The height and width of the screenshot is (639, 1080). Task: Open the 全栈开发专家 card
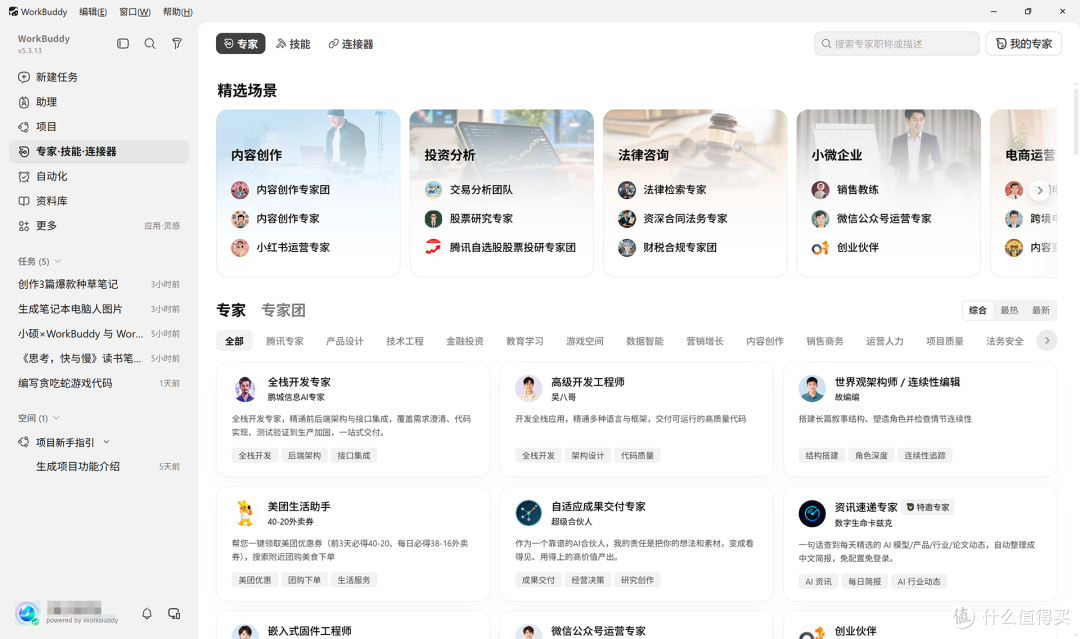coord(353,419)
